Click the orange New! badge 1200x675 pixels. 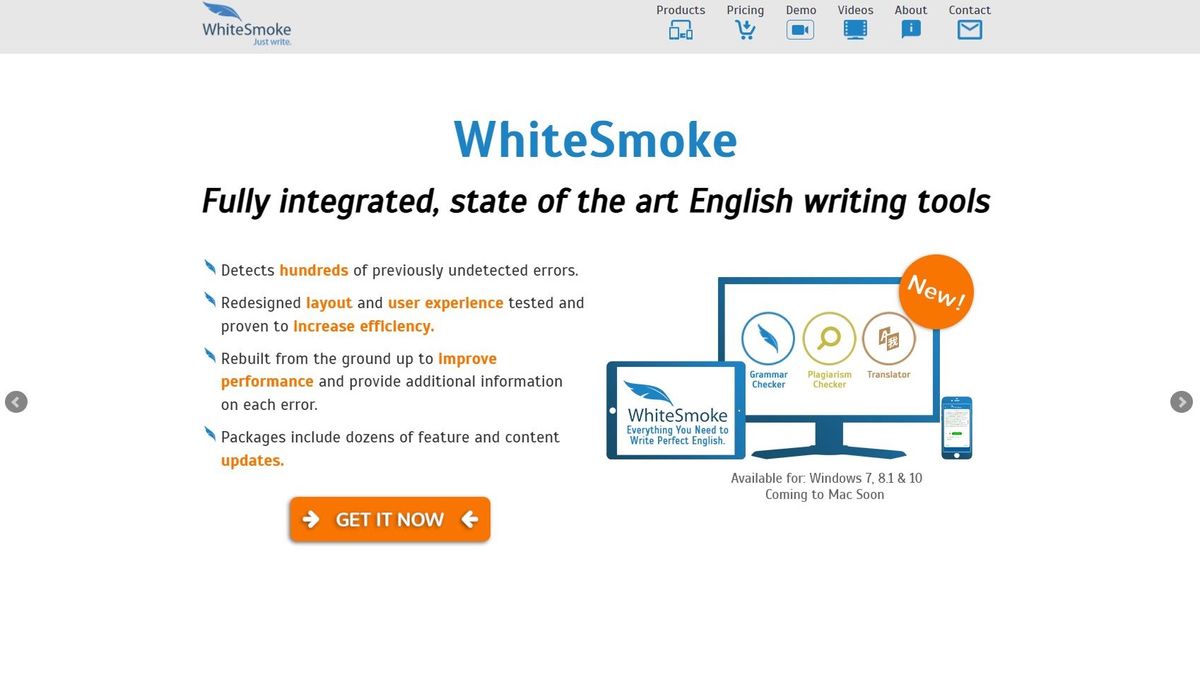click(936, 291)
